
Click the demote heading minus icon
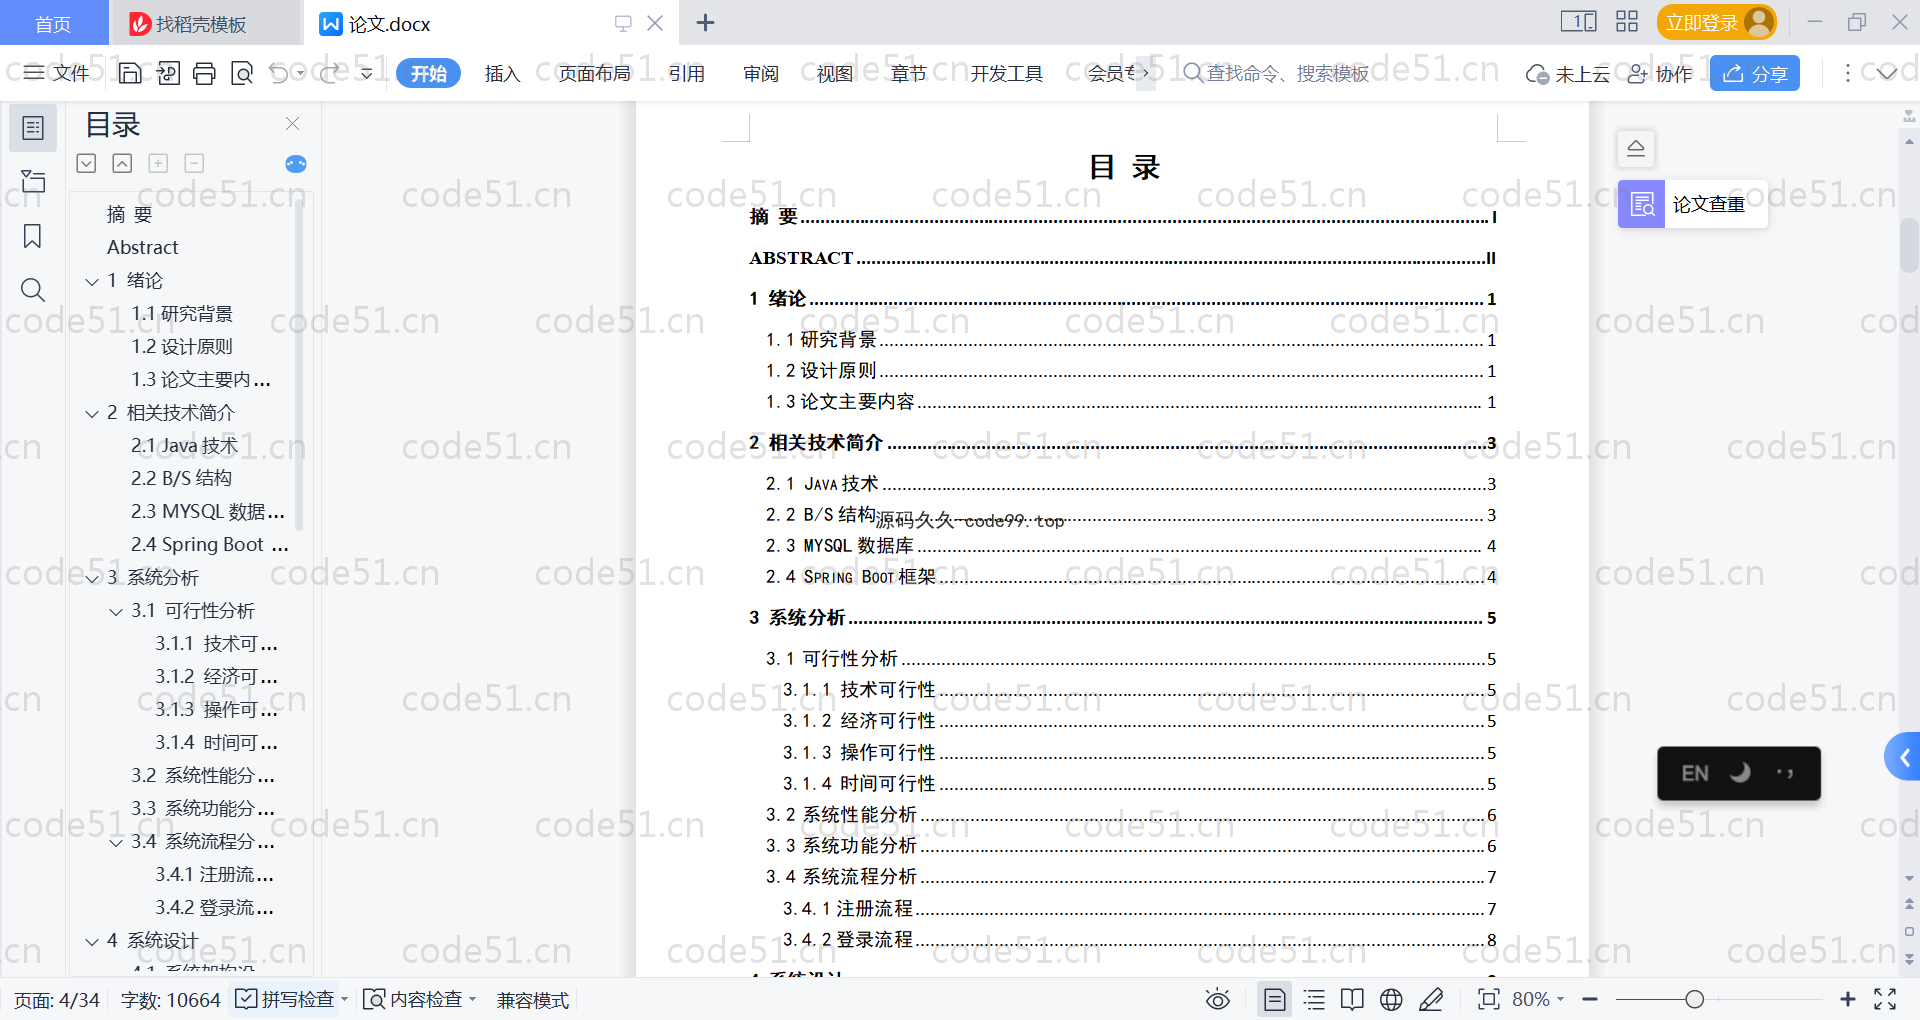point(194,163)
